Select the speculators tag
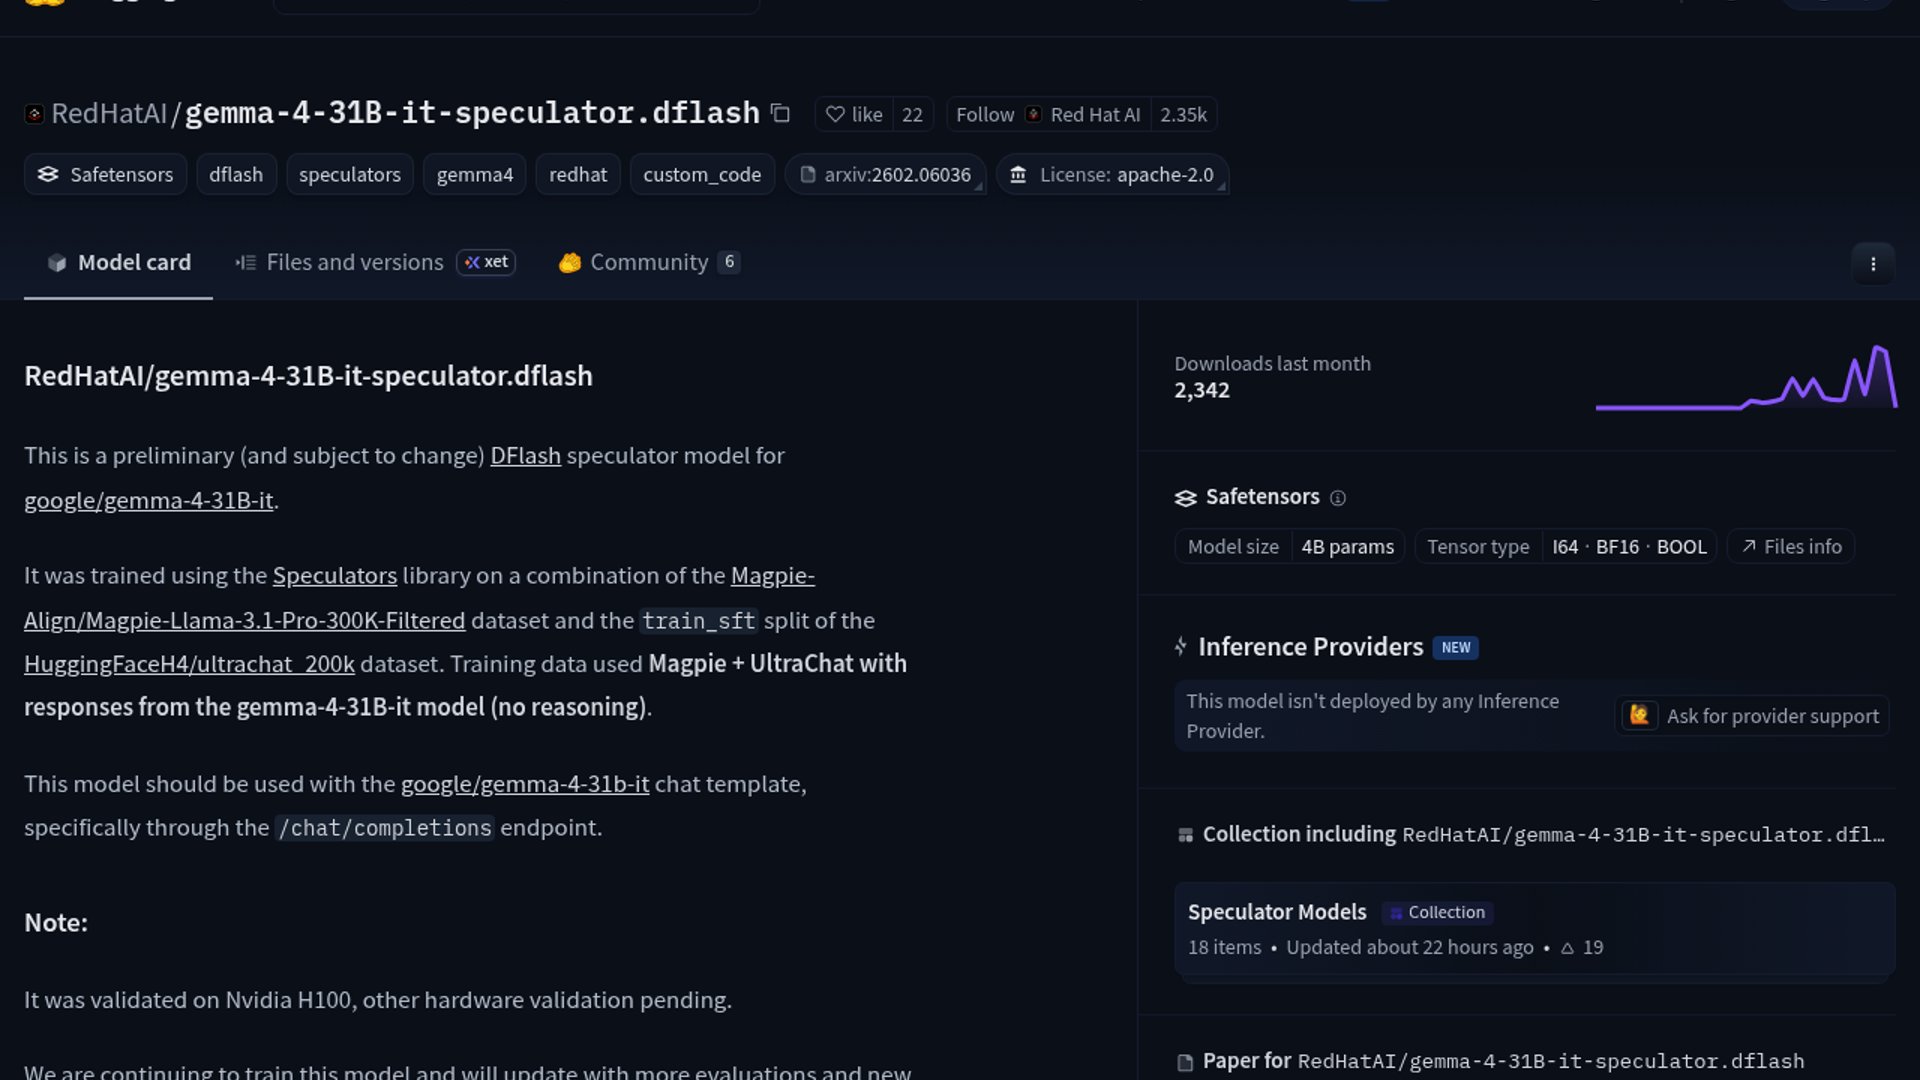Screen dimensions: 1920x1080 [350, 175]
